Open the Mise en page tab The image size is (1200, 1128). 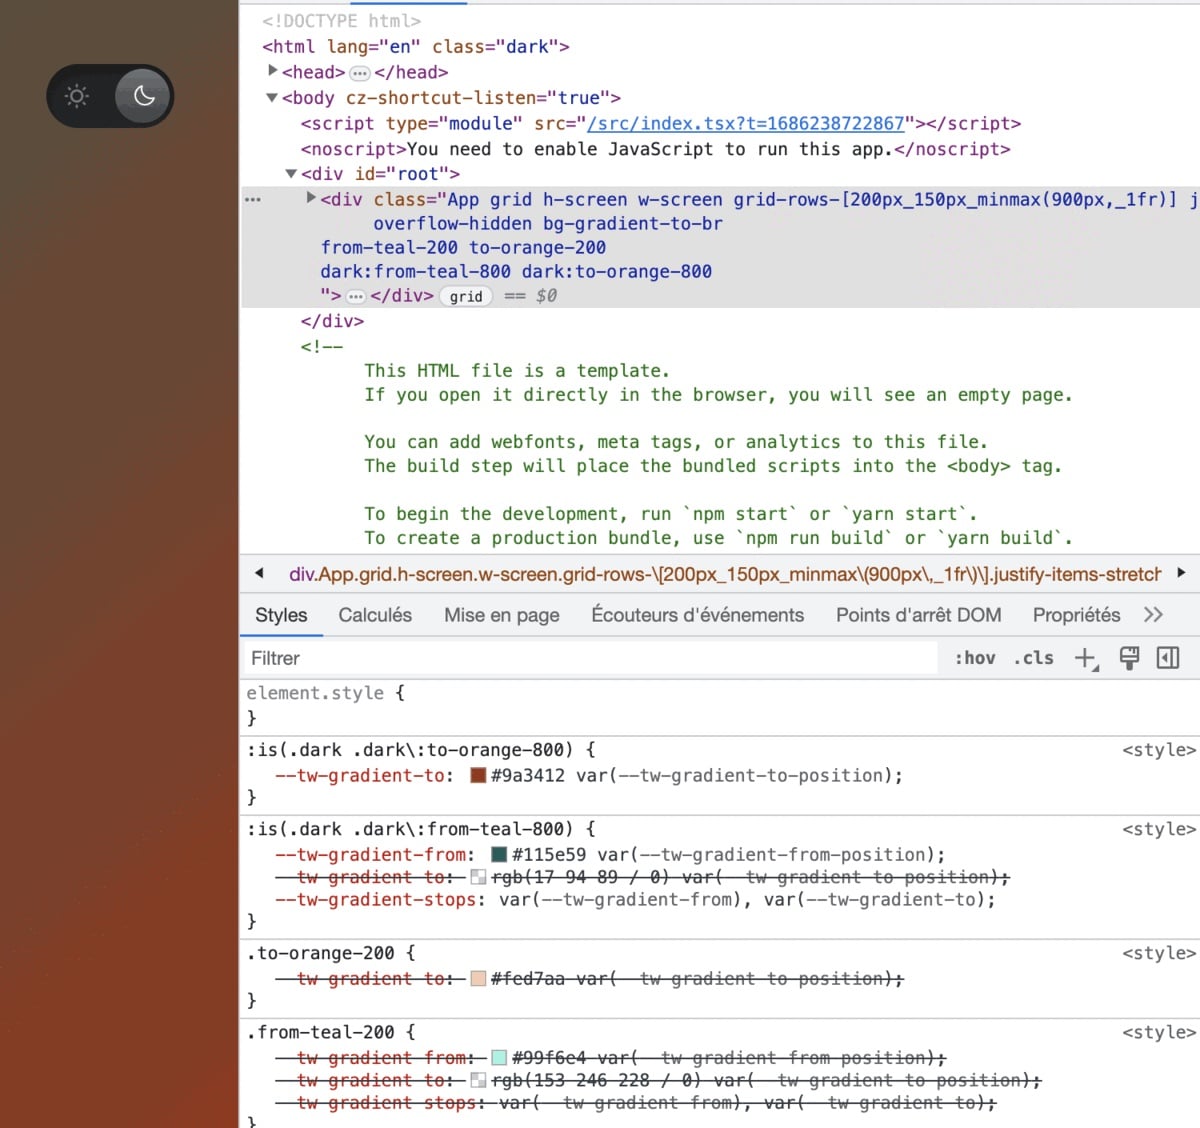tap(502, 615)
